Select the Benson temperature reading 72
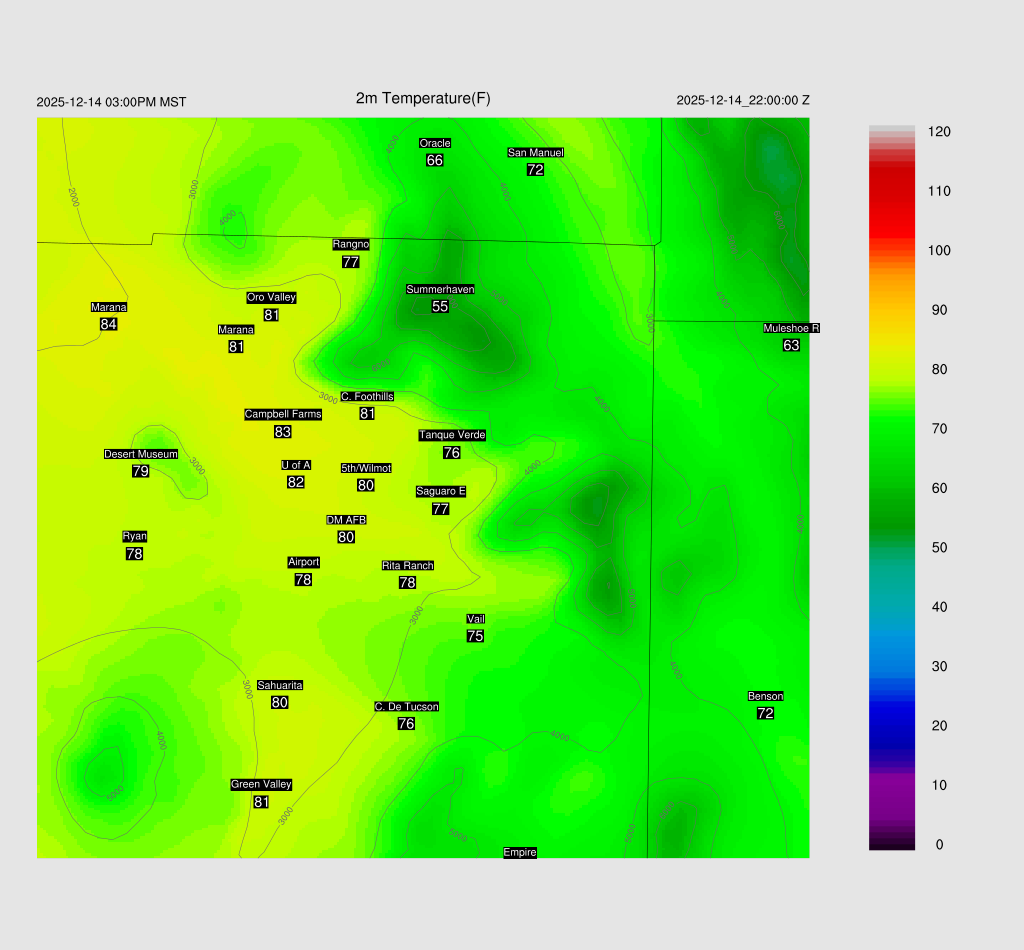1024x950 pixels. [x=765, y=713]
